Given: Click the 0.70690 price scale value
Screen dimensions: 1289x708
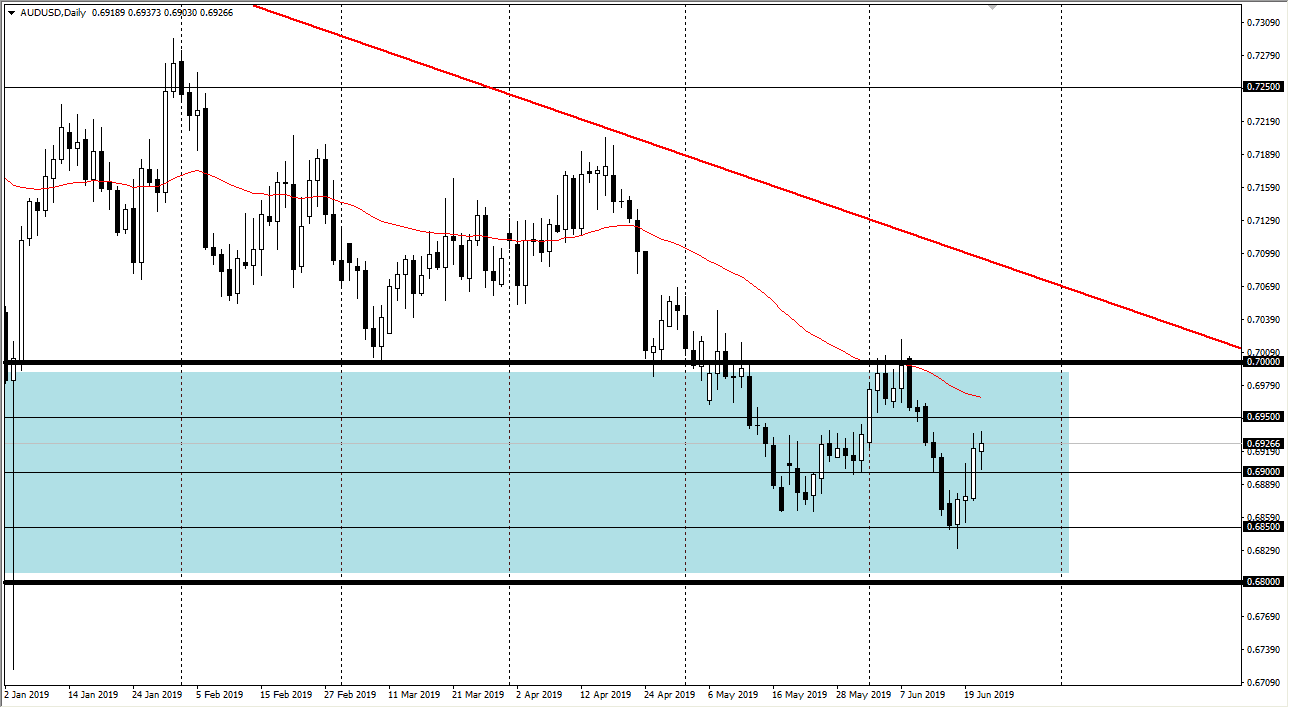Looking at the screenshot, I should tap(1266, 286).
